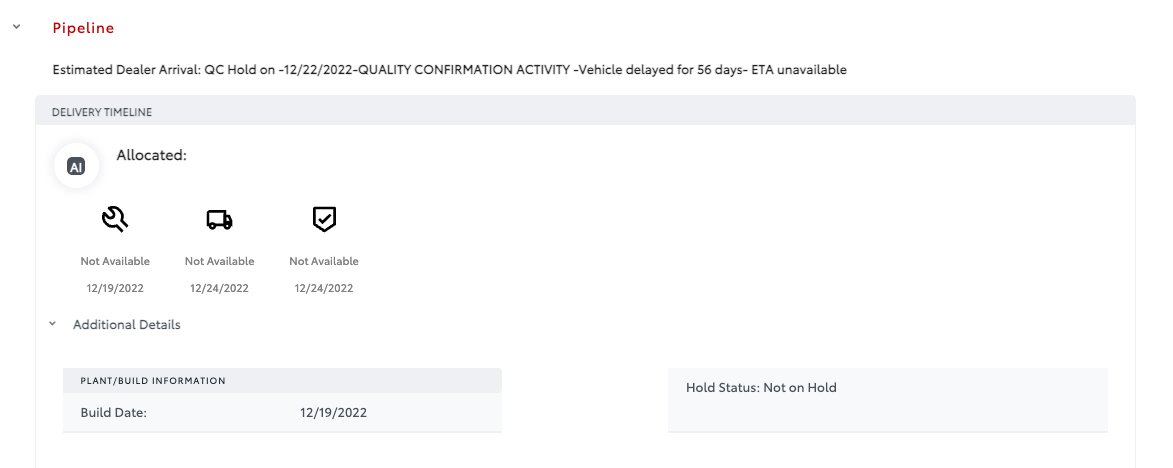The height and width of the screenshot is (468, 1173).
Task: Collapse the Pipeline section chevron
Action: pos(16,27)
